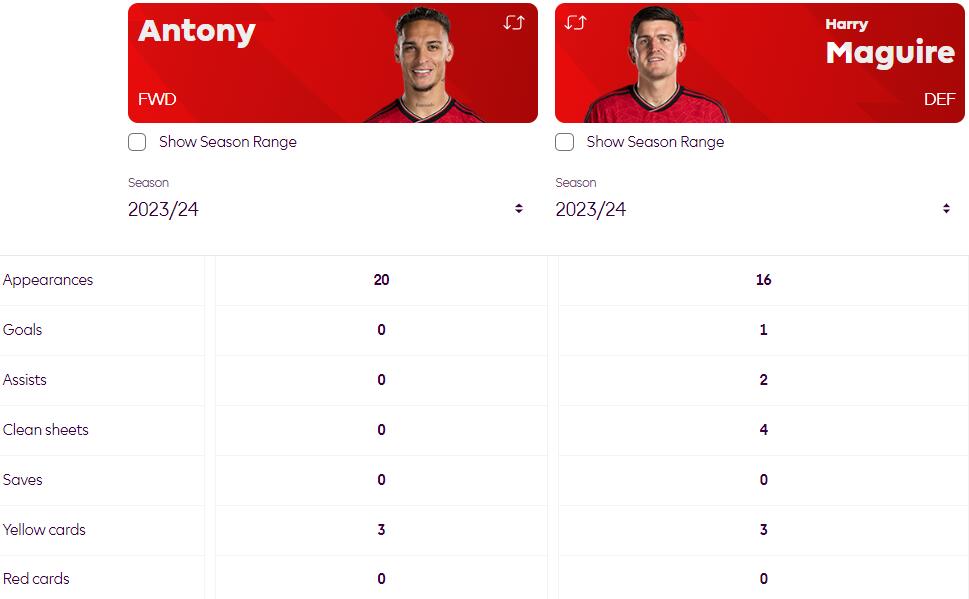Click the DEF position label on Maguire's card

[x=939, y=100]
